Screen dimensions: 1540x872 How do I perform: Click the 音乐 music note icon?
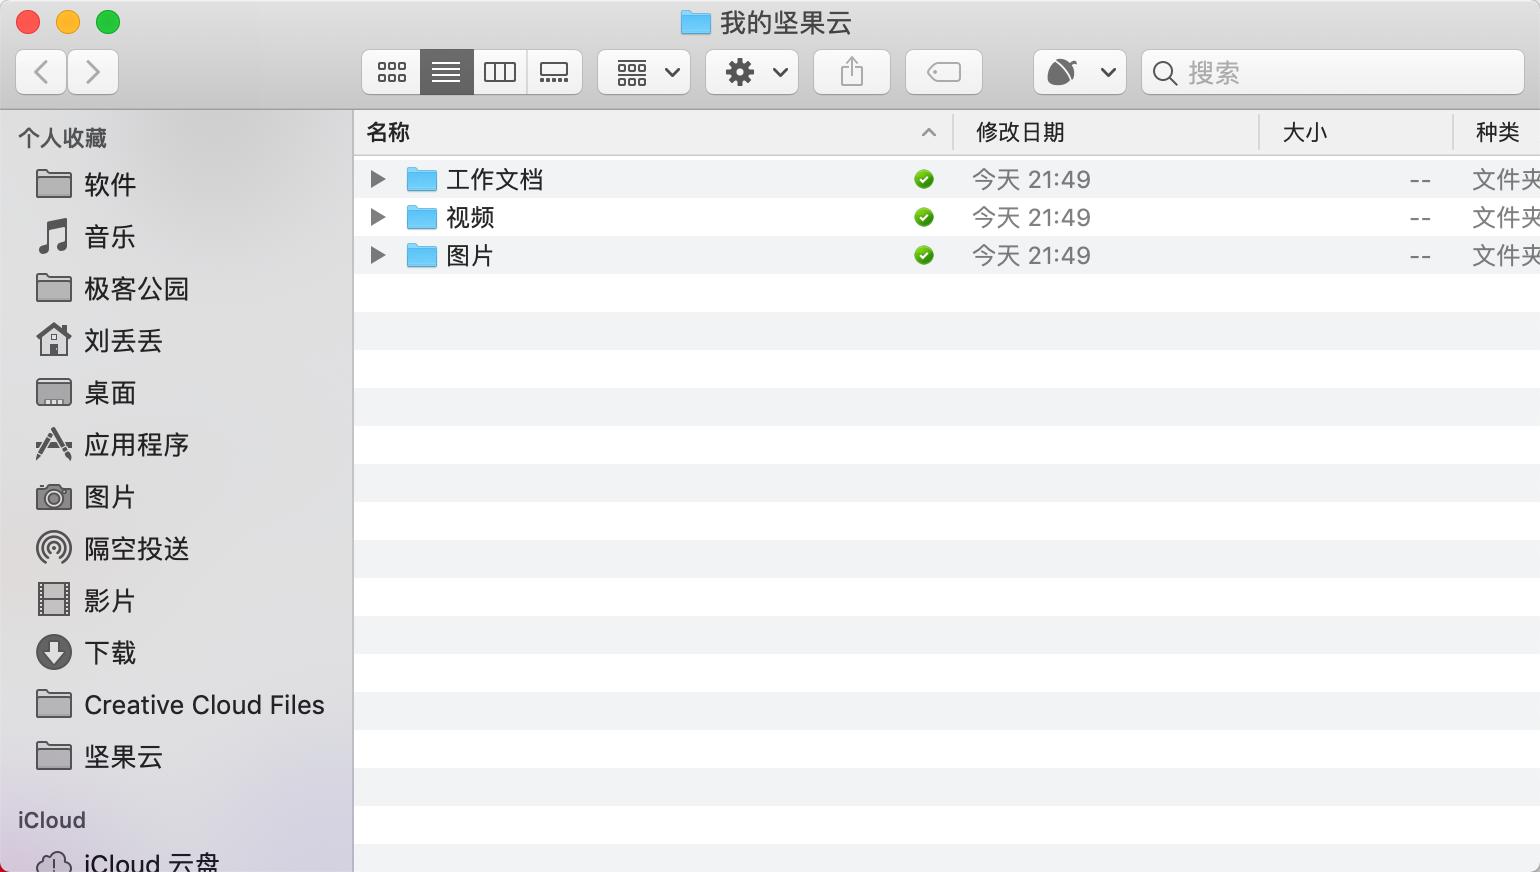pyautogui.click(x=53, y=236)
